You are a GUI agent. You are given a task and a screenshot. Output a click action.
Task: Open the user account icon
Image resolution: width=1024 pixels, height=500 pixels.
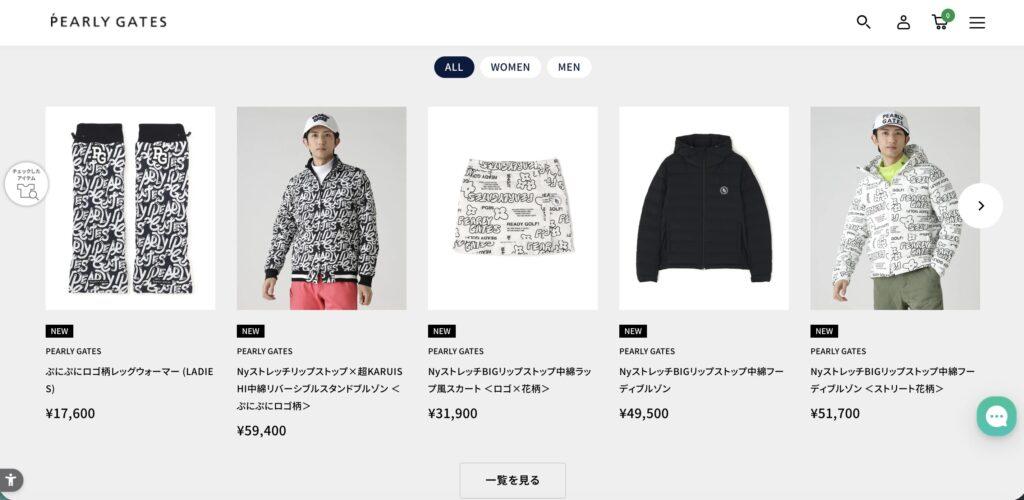click(x=903, y=22)
